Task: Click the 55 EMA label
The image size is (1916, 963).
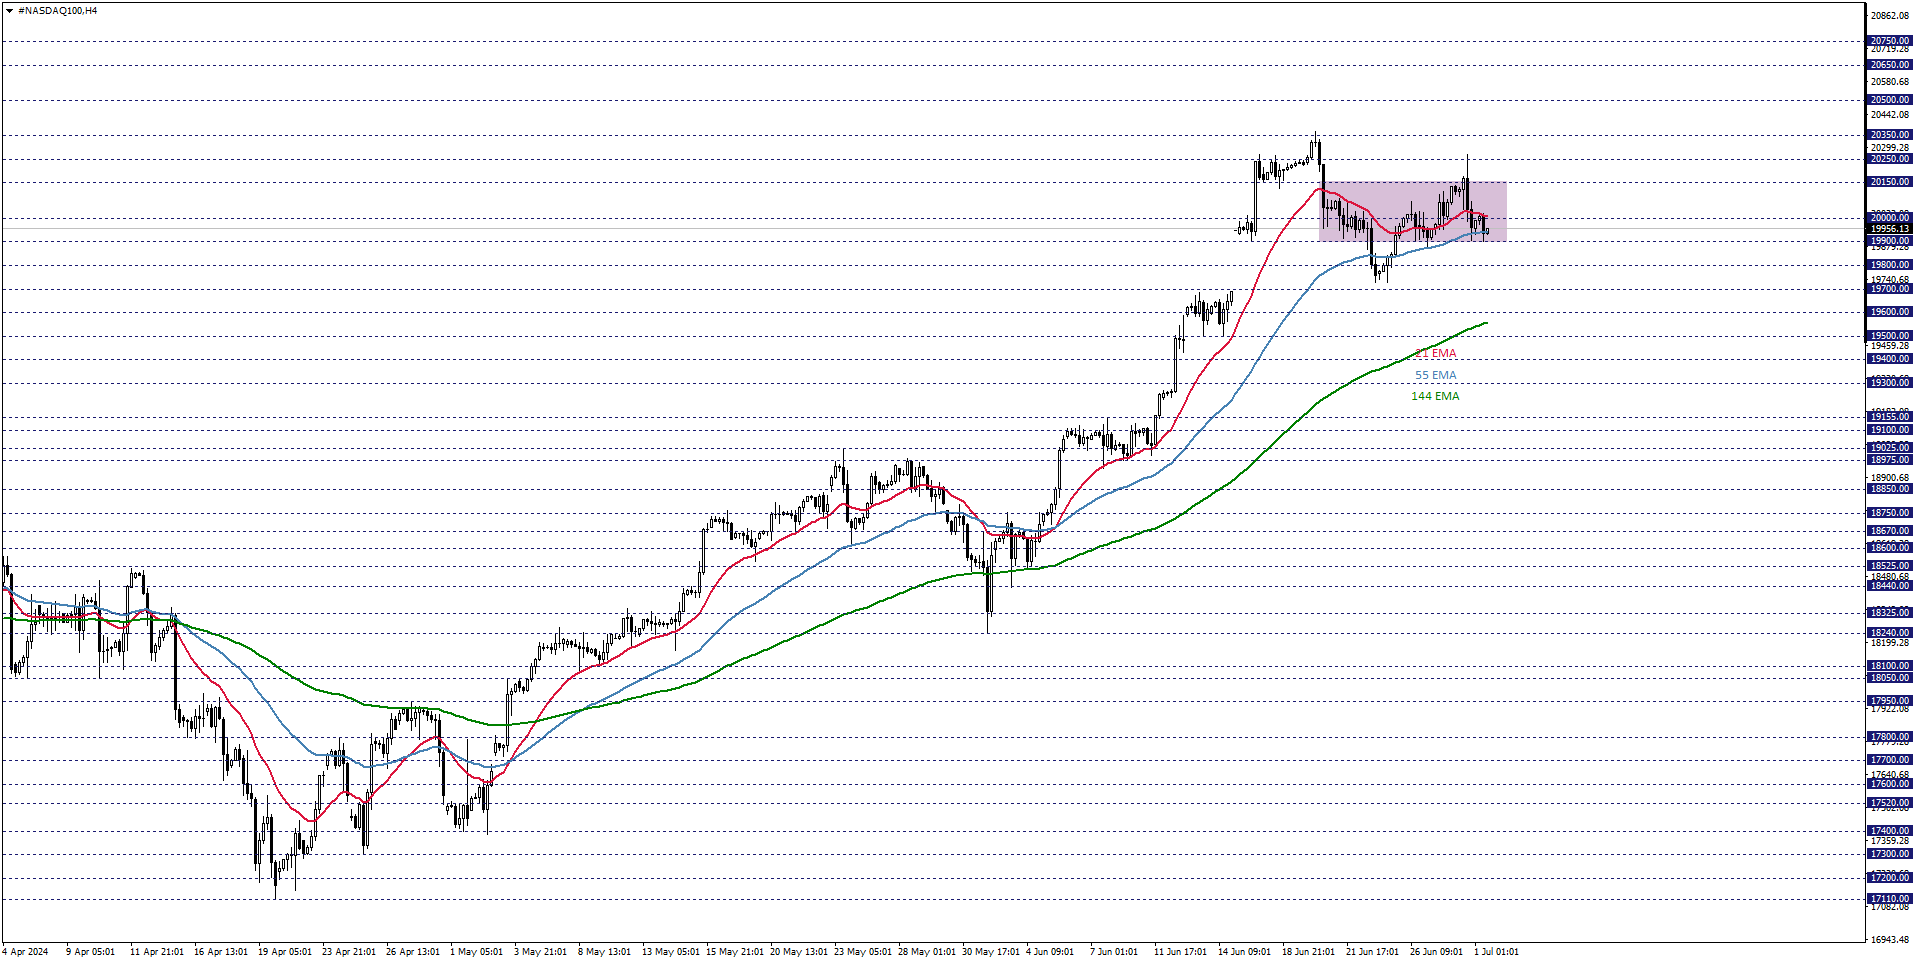Action: pos(1435,376)
